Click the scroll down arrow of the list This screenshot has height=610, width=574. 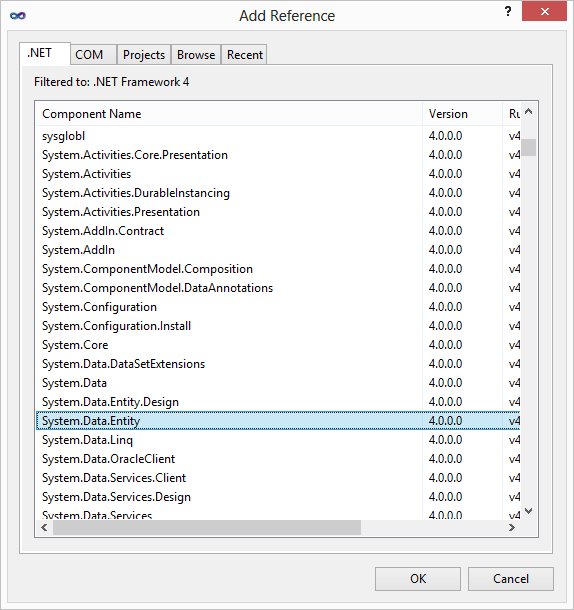[528, 510]
